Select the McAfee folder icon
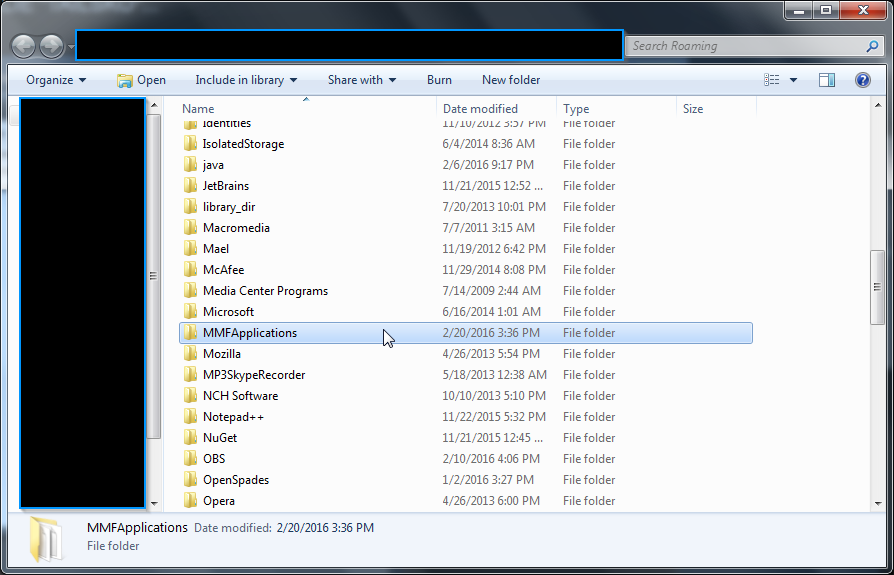This screenshot has width=894, height=575. 190,270
